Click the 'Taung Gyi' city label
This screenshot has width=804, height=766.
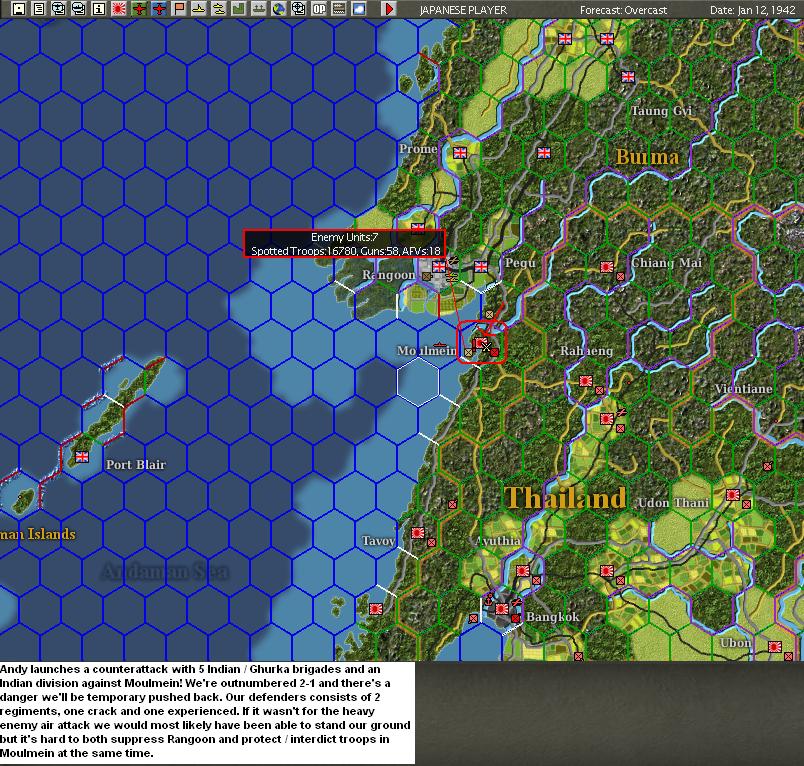click(661, 111)
